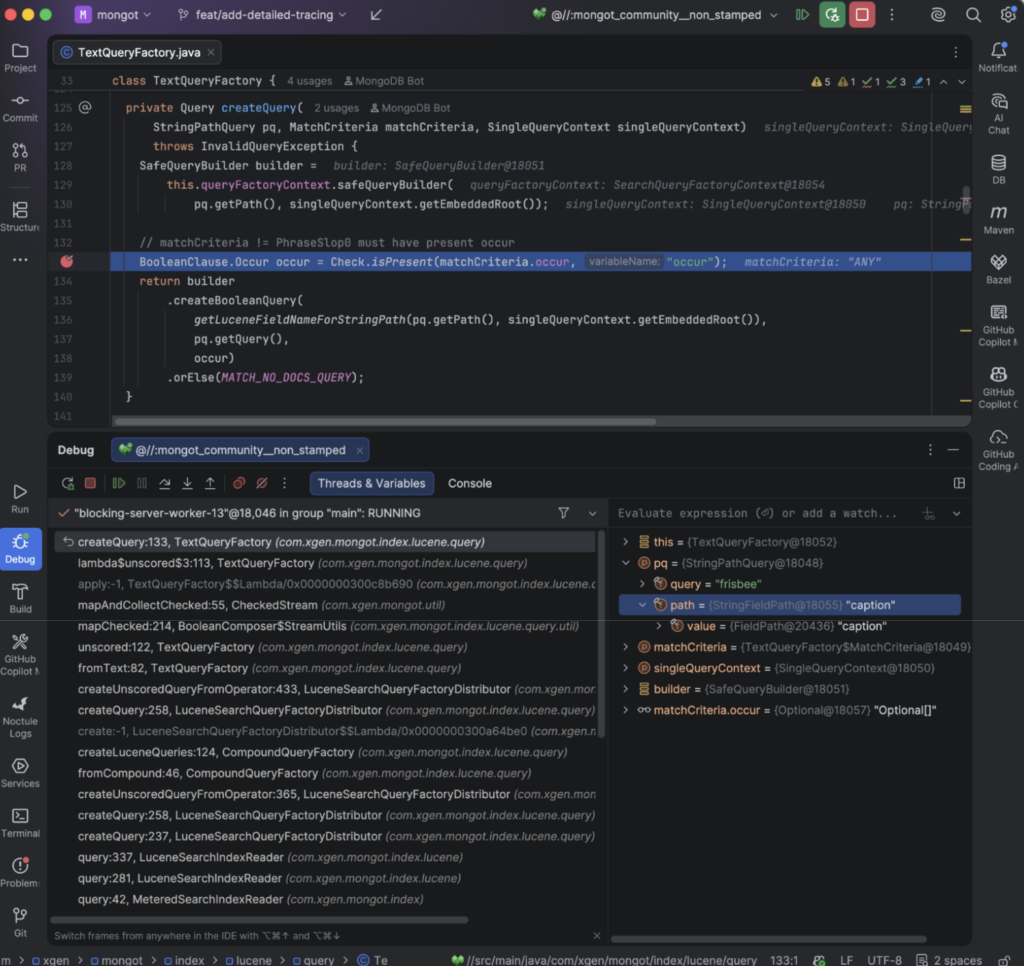This screenshot has height=966, width=1024.
Task: Expand the matchCriteria.occur watch node
Action: click(626, 710)
